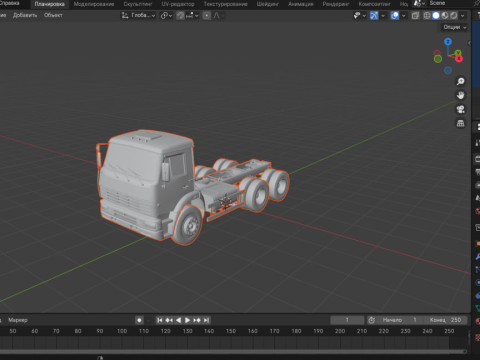This screenshot has width=480, height=360.
Task: Toggle proportional editing
Action: 207,15
